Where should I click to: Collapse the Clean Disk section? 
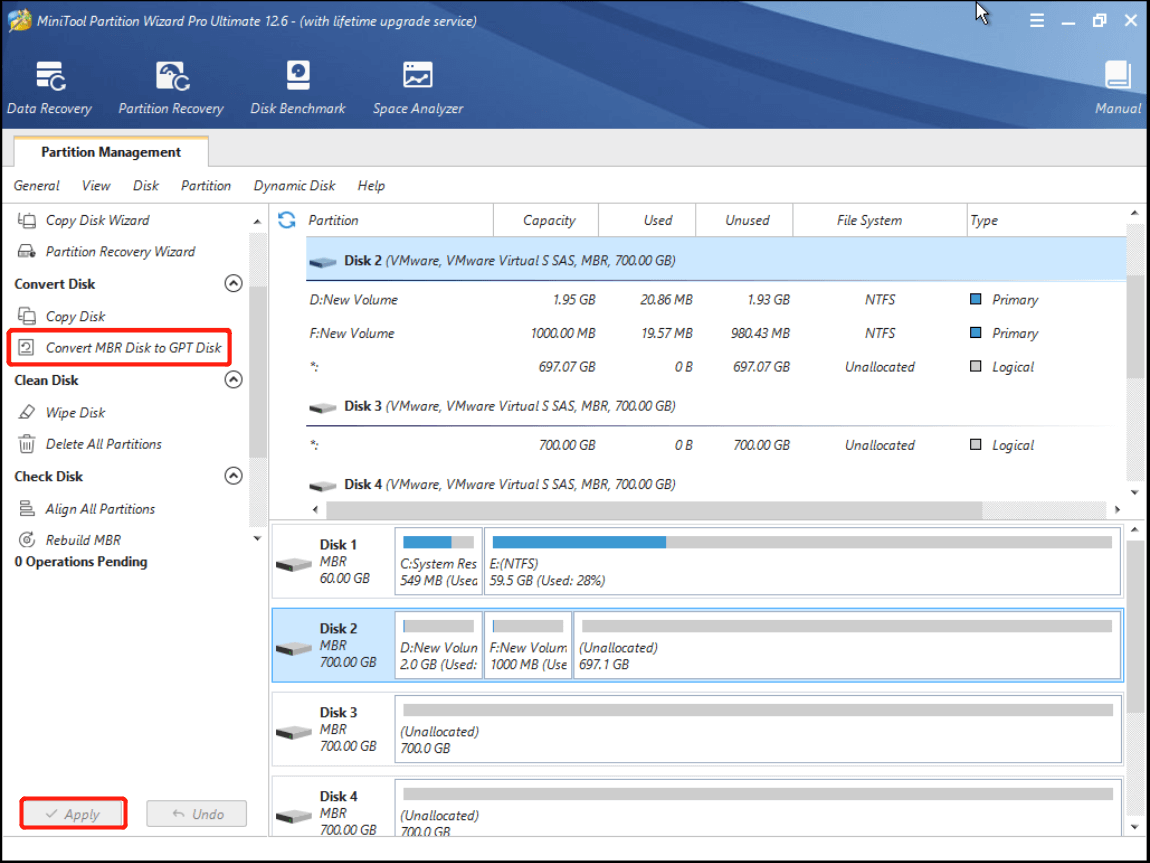coord(233,379)
